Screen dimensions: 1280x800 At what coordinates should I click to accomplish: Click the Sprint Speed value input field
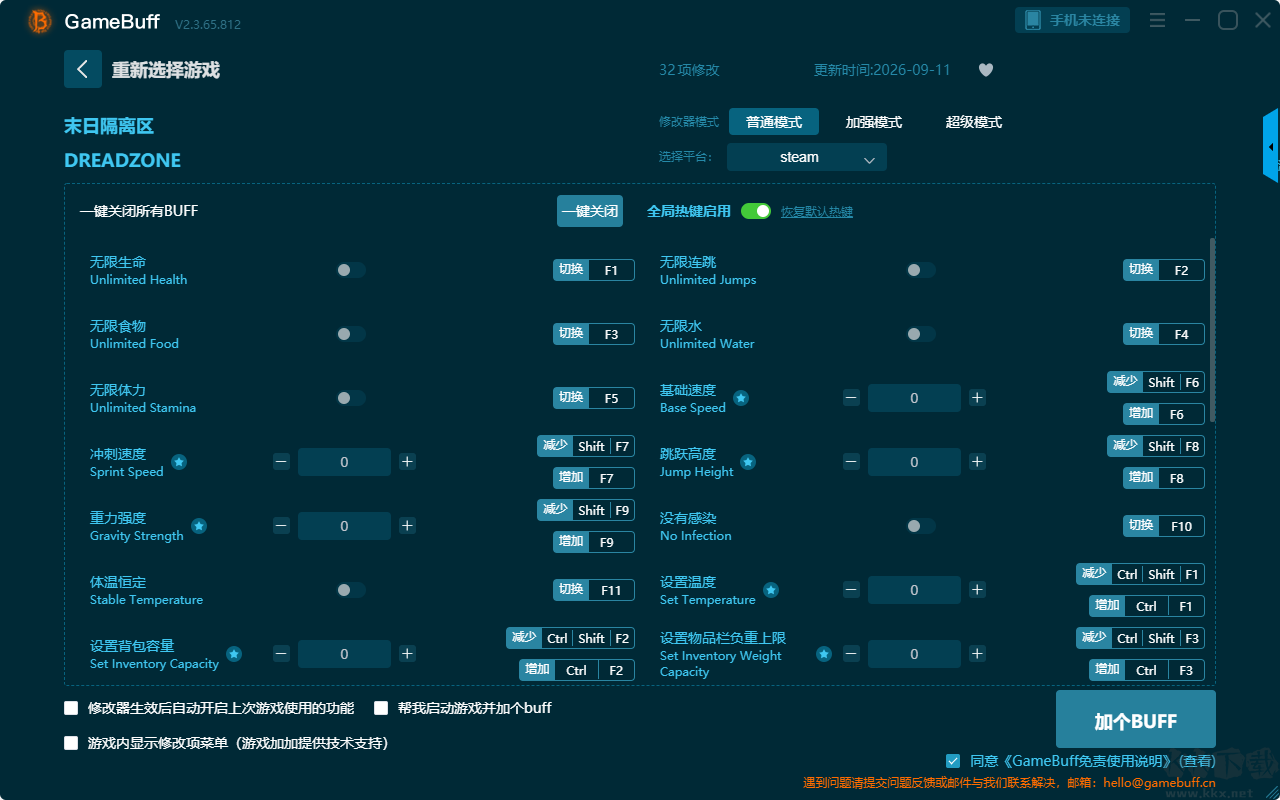pyautogui.click(x=344, y=462)
